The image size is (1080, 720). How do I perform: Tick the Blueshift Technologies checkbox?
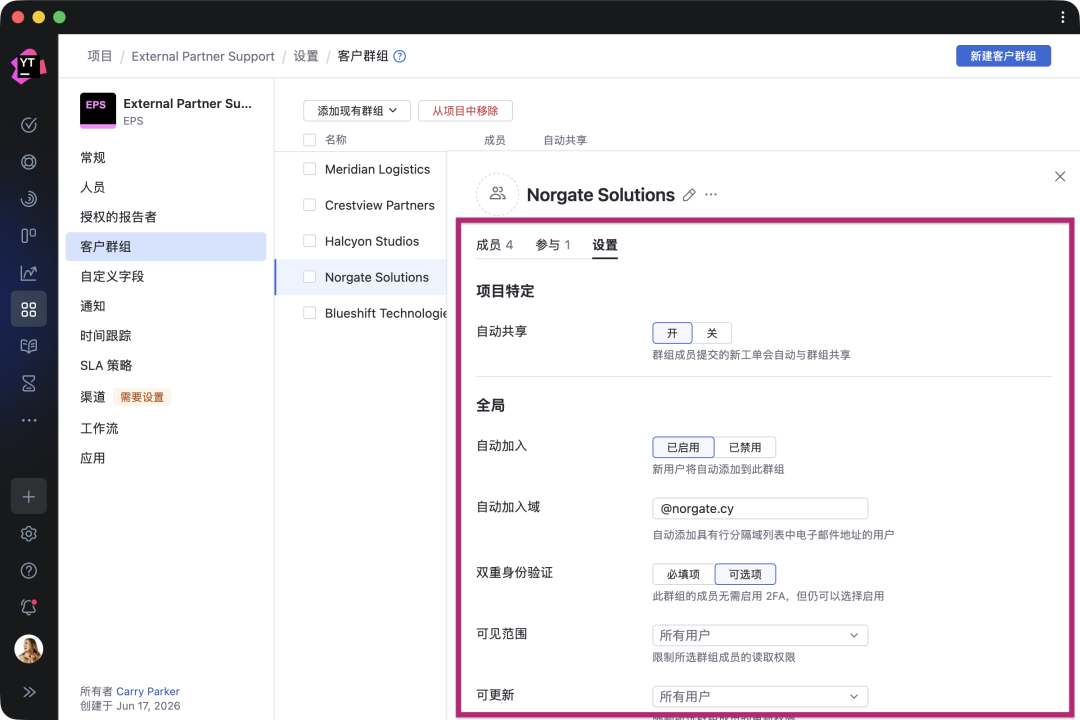[x=310, y=313]
